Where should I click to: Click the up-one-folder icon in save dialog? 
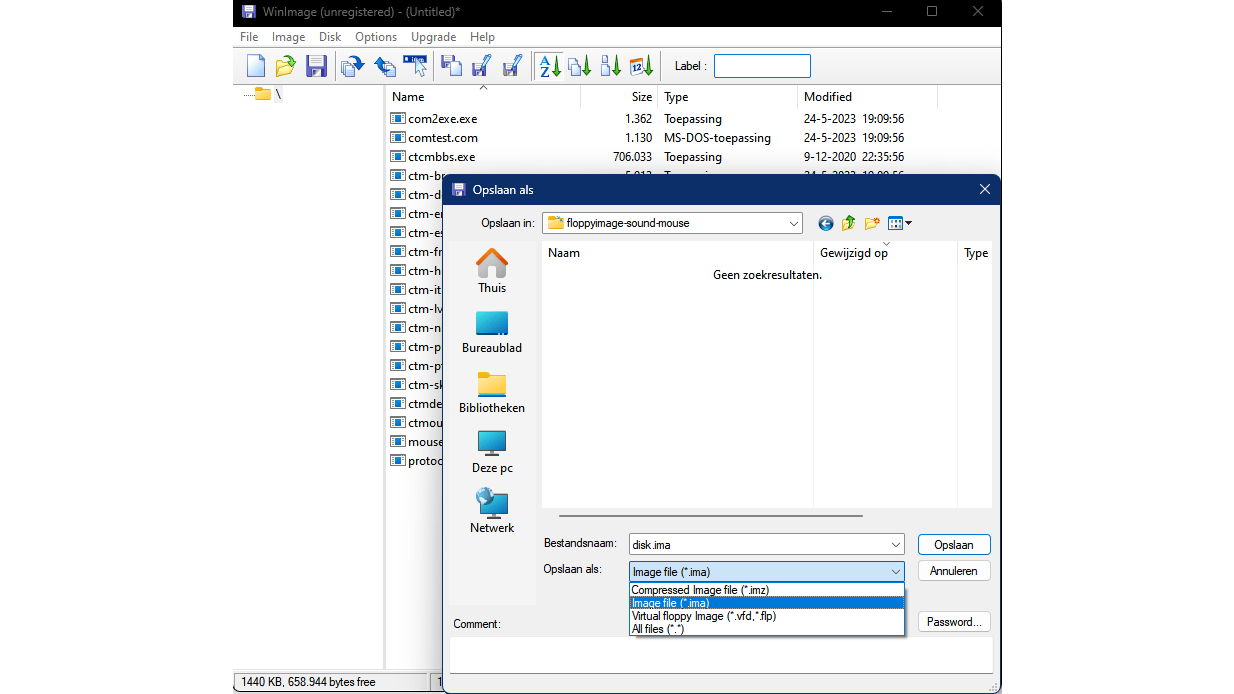tap(849, 223)
